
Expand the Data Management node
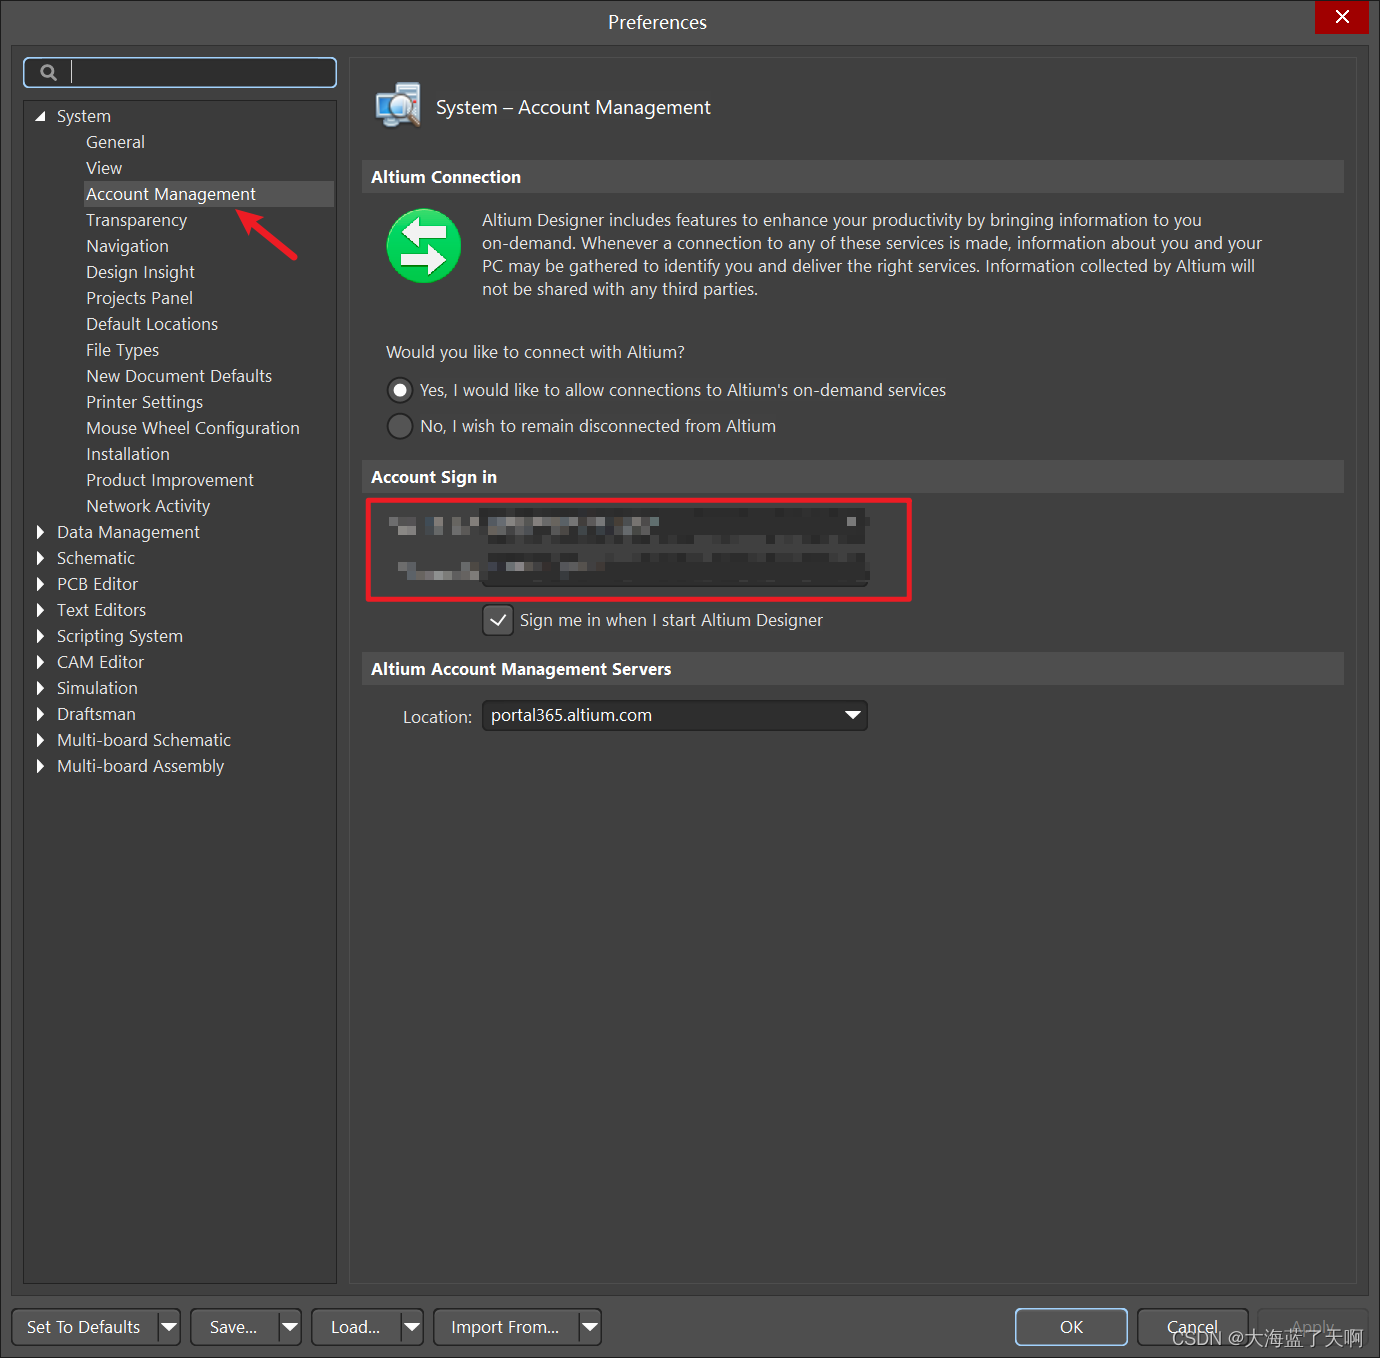(40, 532)
